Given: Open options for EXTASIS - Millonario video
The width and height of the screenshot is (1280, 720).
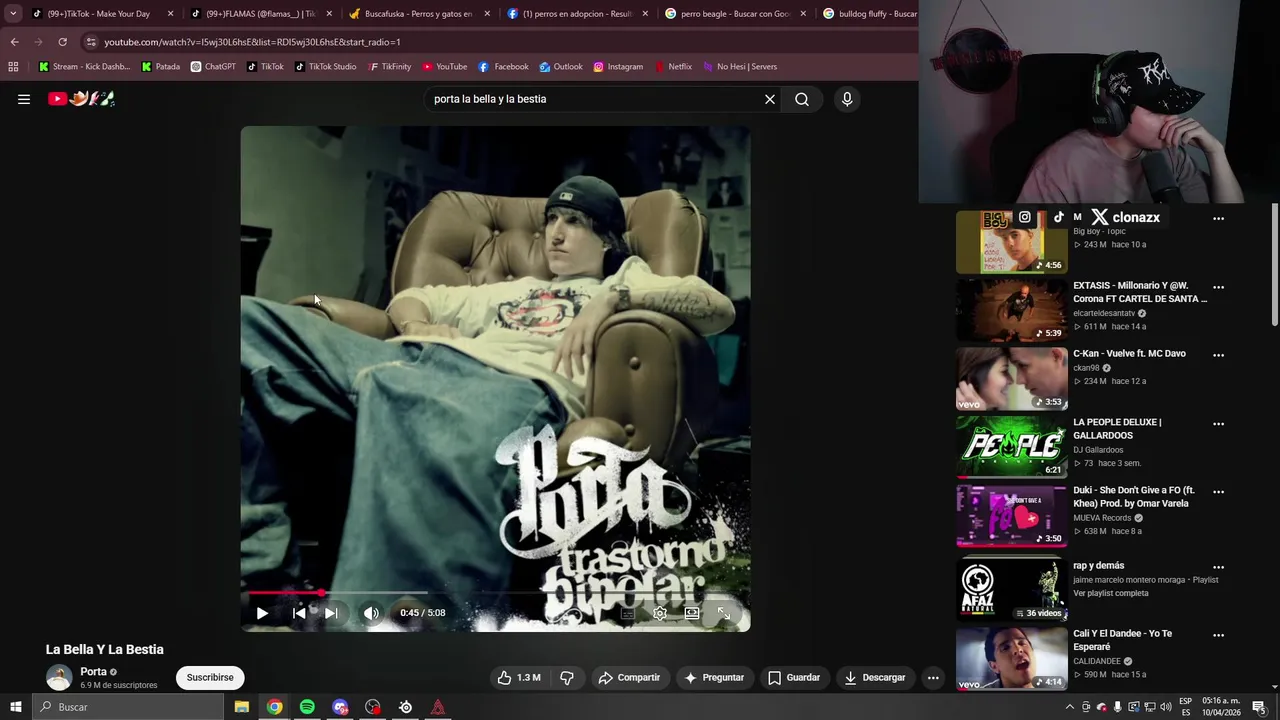Looking at the screenshot, I should [1218, 287].
